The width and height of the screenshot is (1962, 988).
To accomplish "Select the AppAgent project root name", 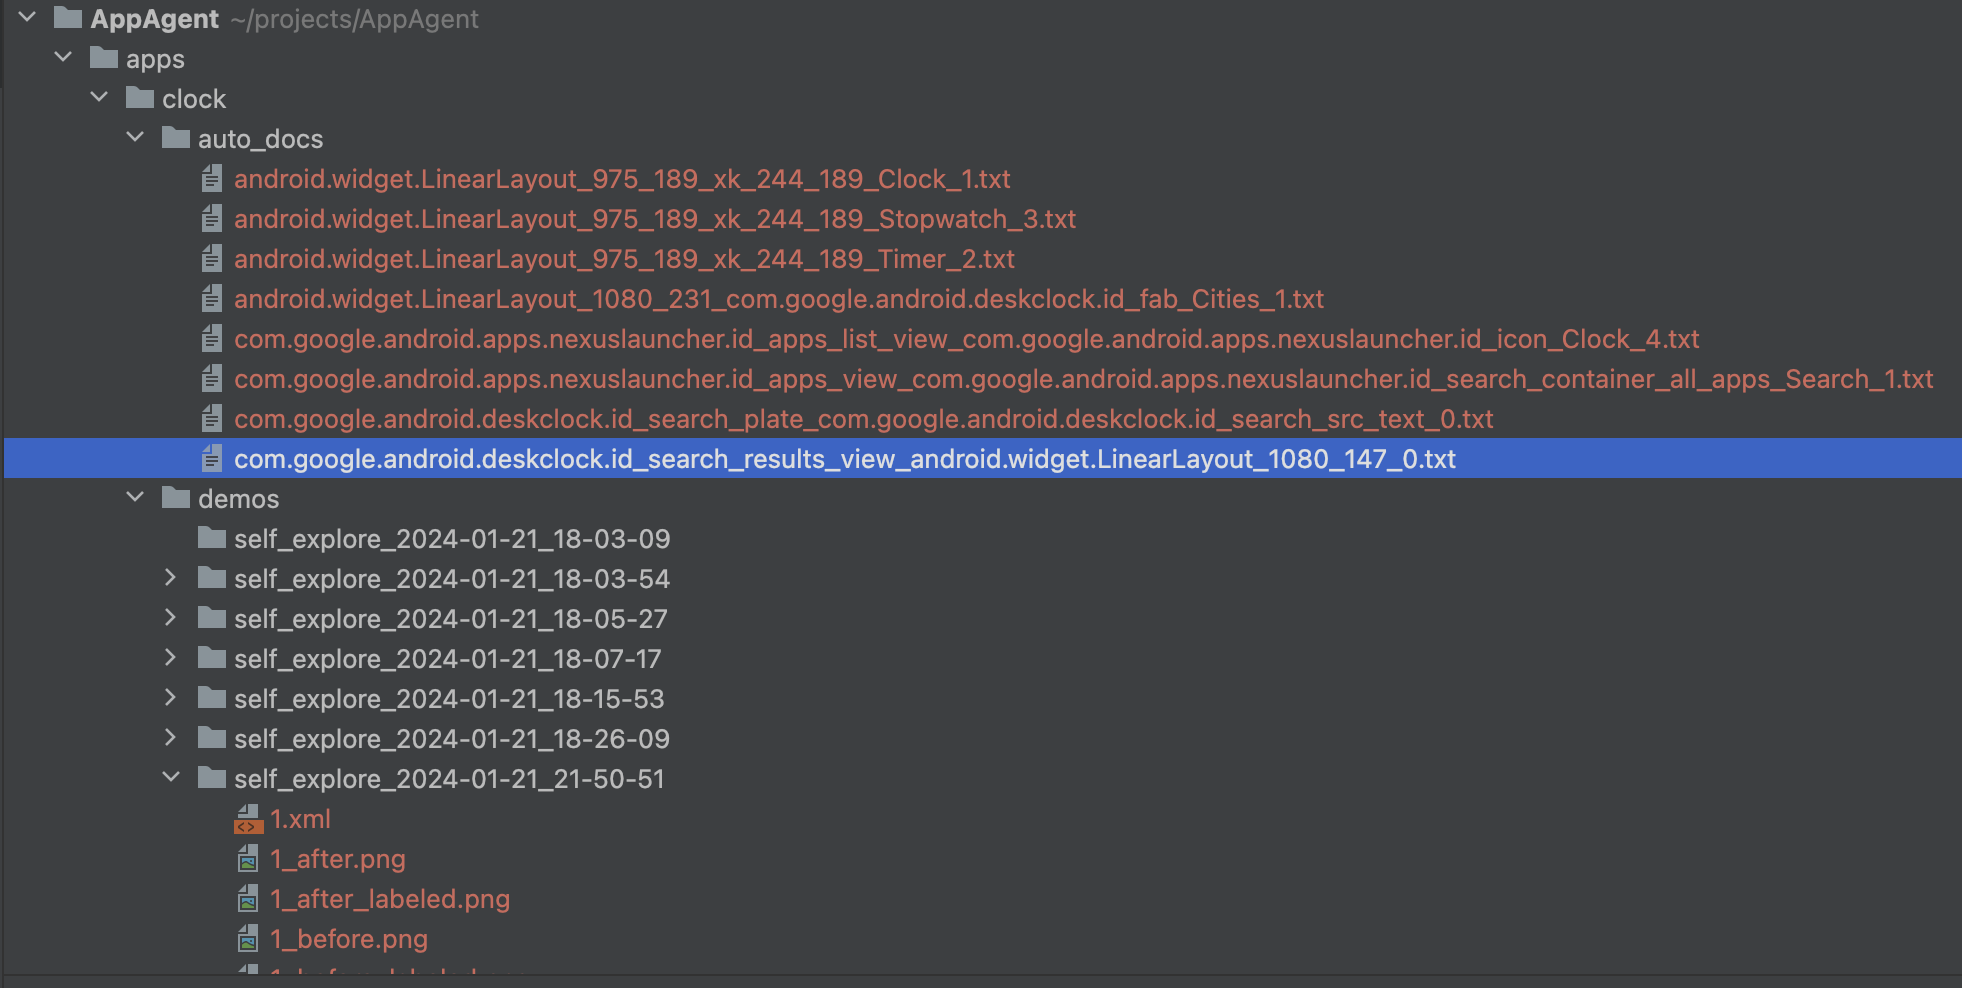I will pos(155,19).
